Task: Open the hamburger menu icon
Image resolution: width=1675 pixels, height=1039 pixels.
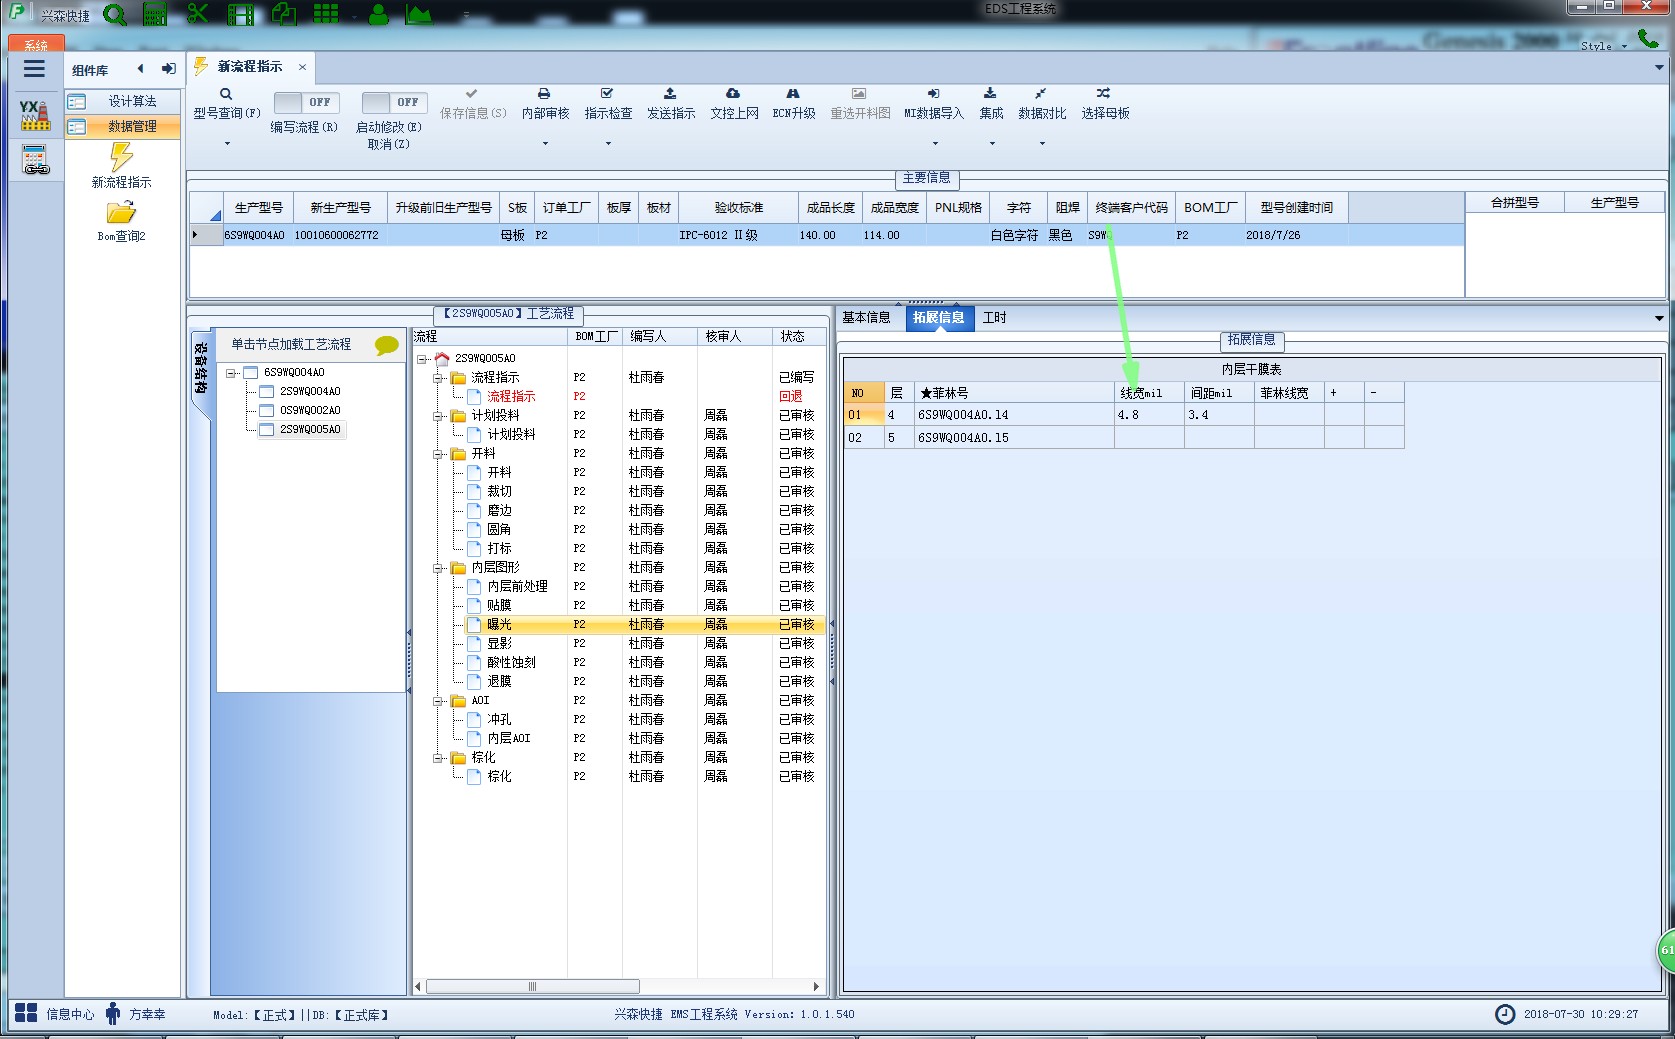Action: [34, 69]
